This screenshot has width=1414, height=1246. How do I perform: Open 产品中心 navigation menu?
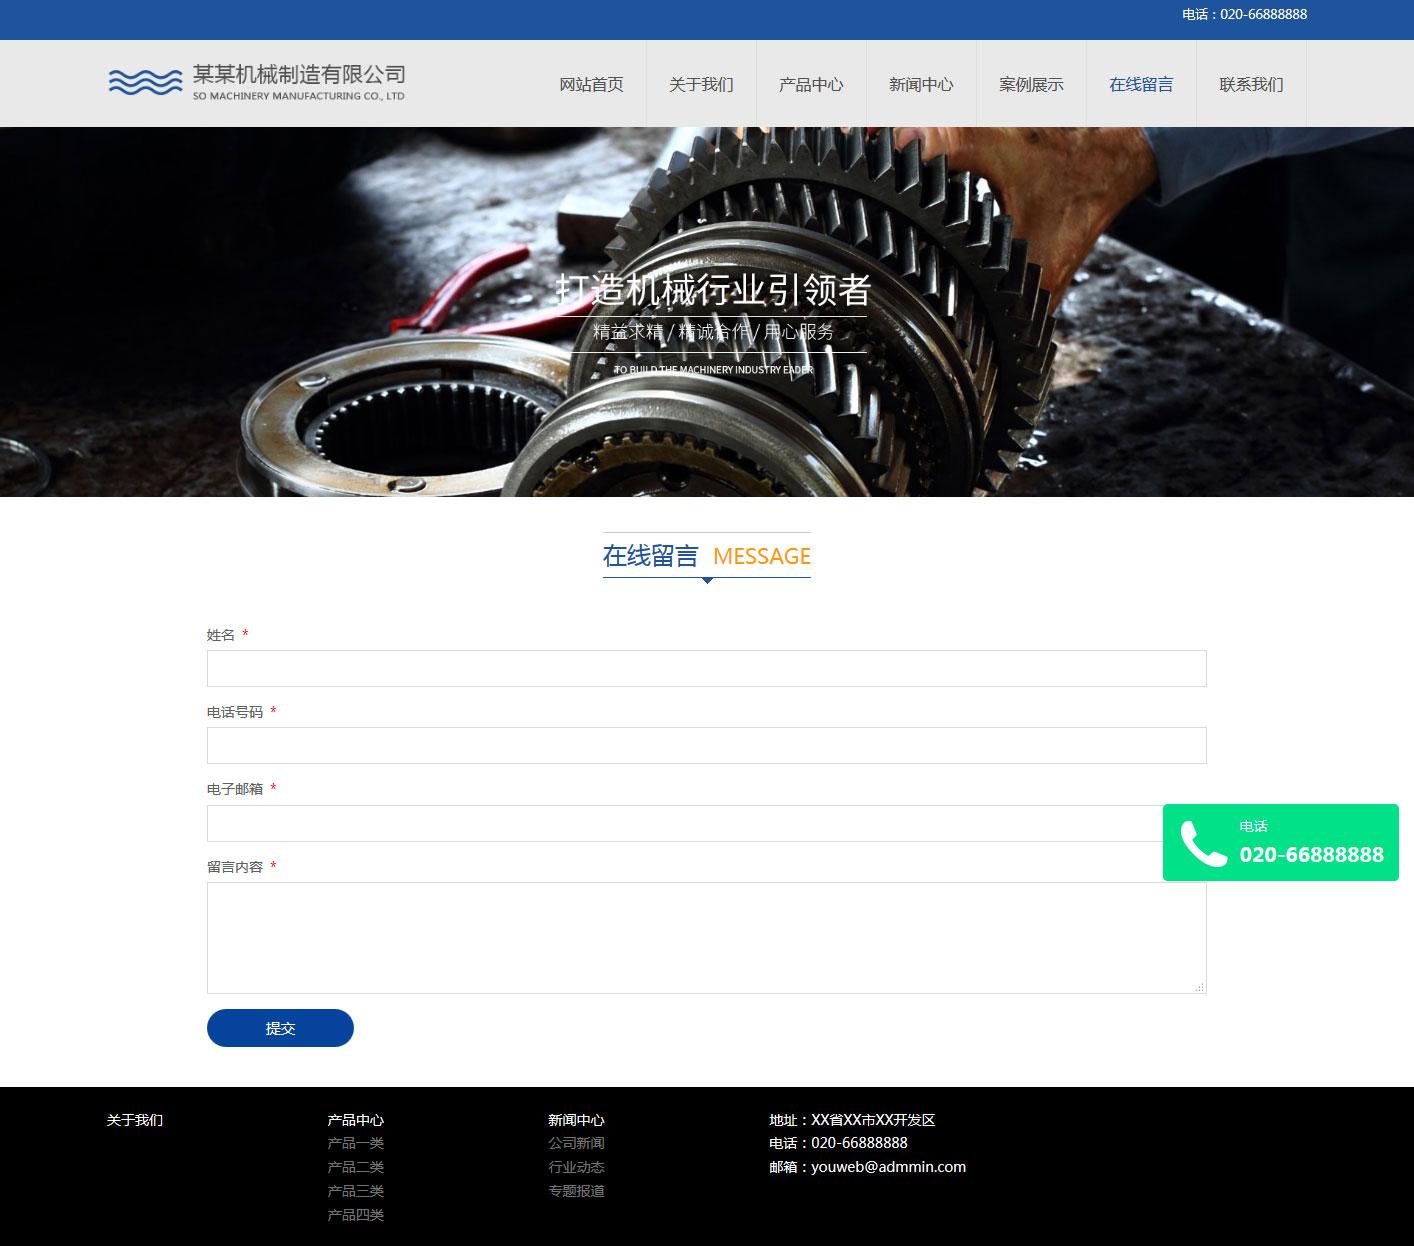click(x=811, y=85)
